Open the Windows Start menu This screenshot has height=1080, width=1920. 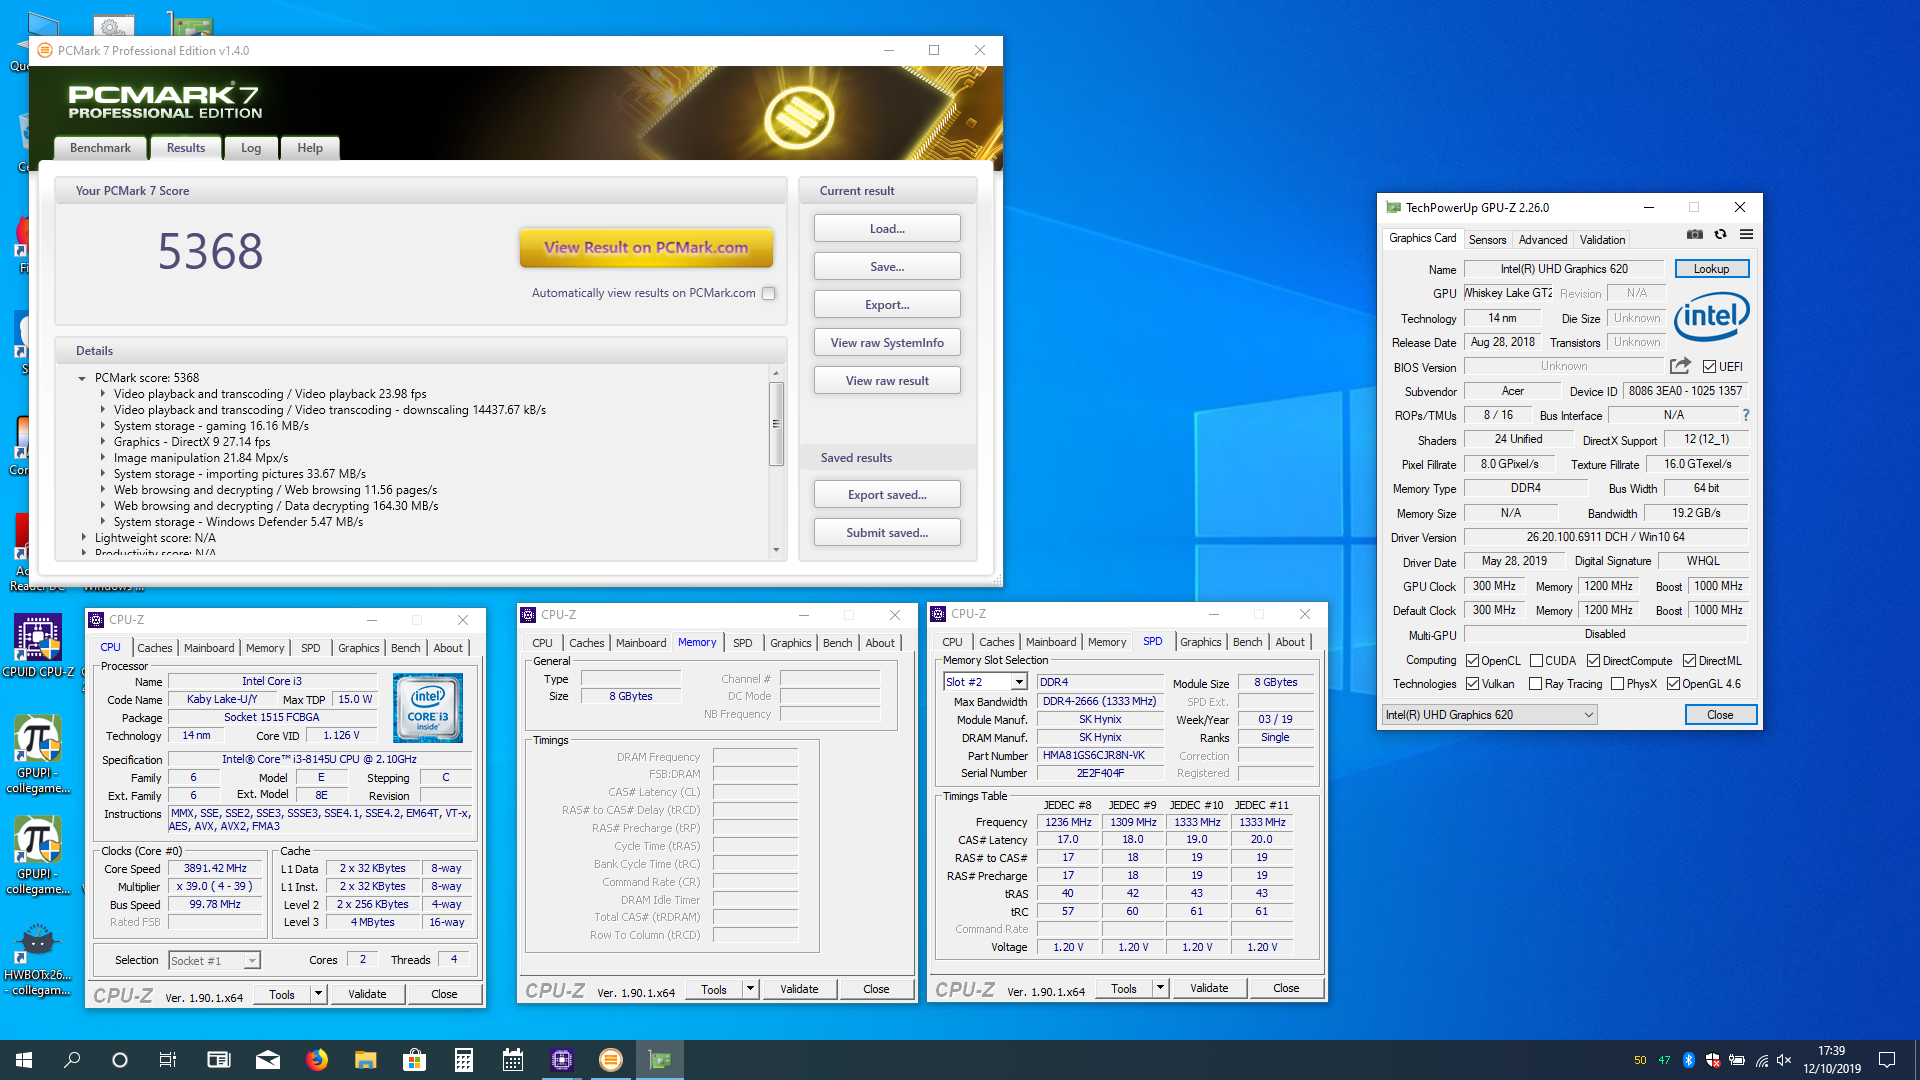pyautogui.click(x=24, y=1060)
